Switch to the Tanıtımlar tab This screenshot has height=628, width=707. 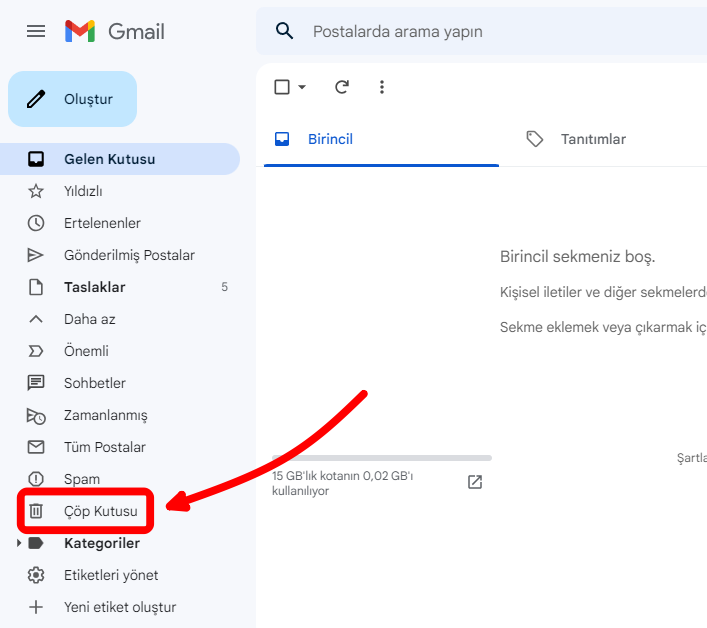tap(592, 139)
